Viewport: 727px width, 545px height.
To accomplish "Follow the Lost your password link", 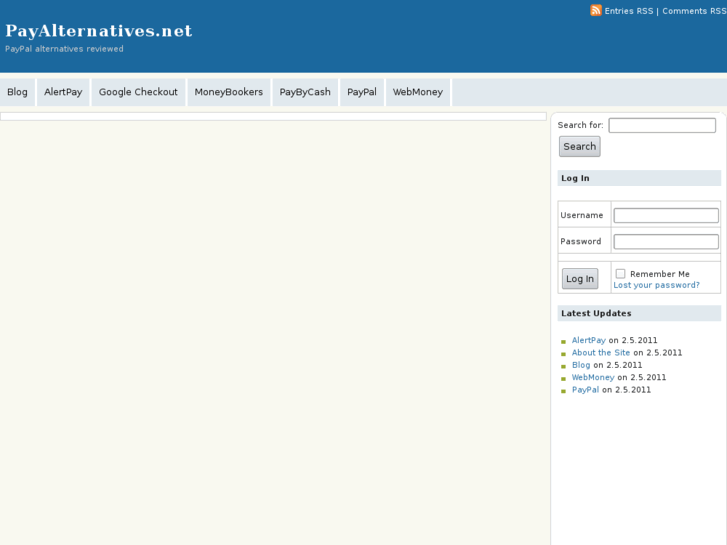I will click(657, 285).
